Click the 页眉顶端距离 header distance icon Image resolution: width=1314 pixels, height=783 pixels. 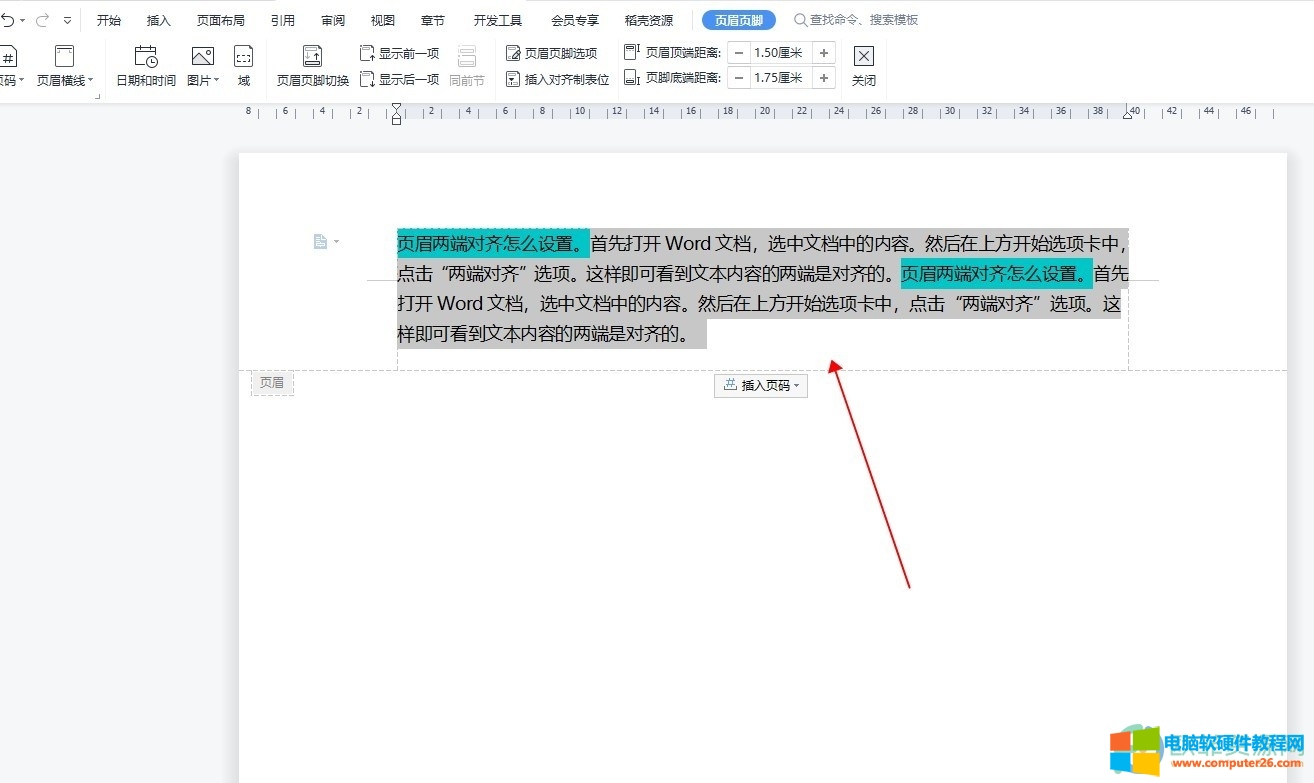[631, 52]
